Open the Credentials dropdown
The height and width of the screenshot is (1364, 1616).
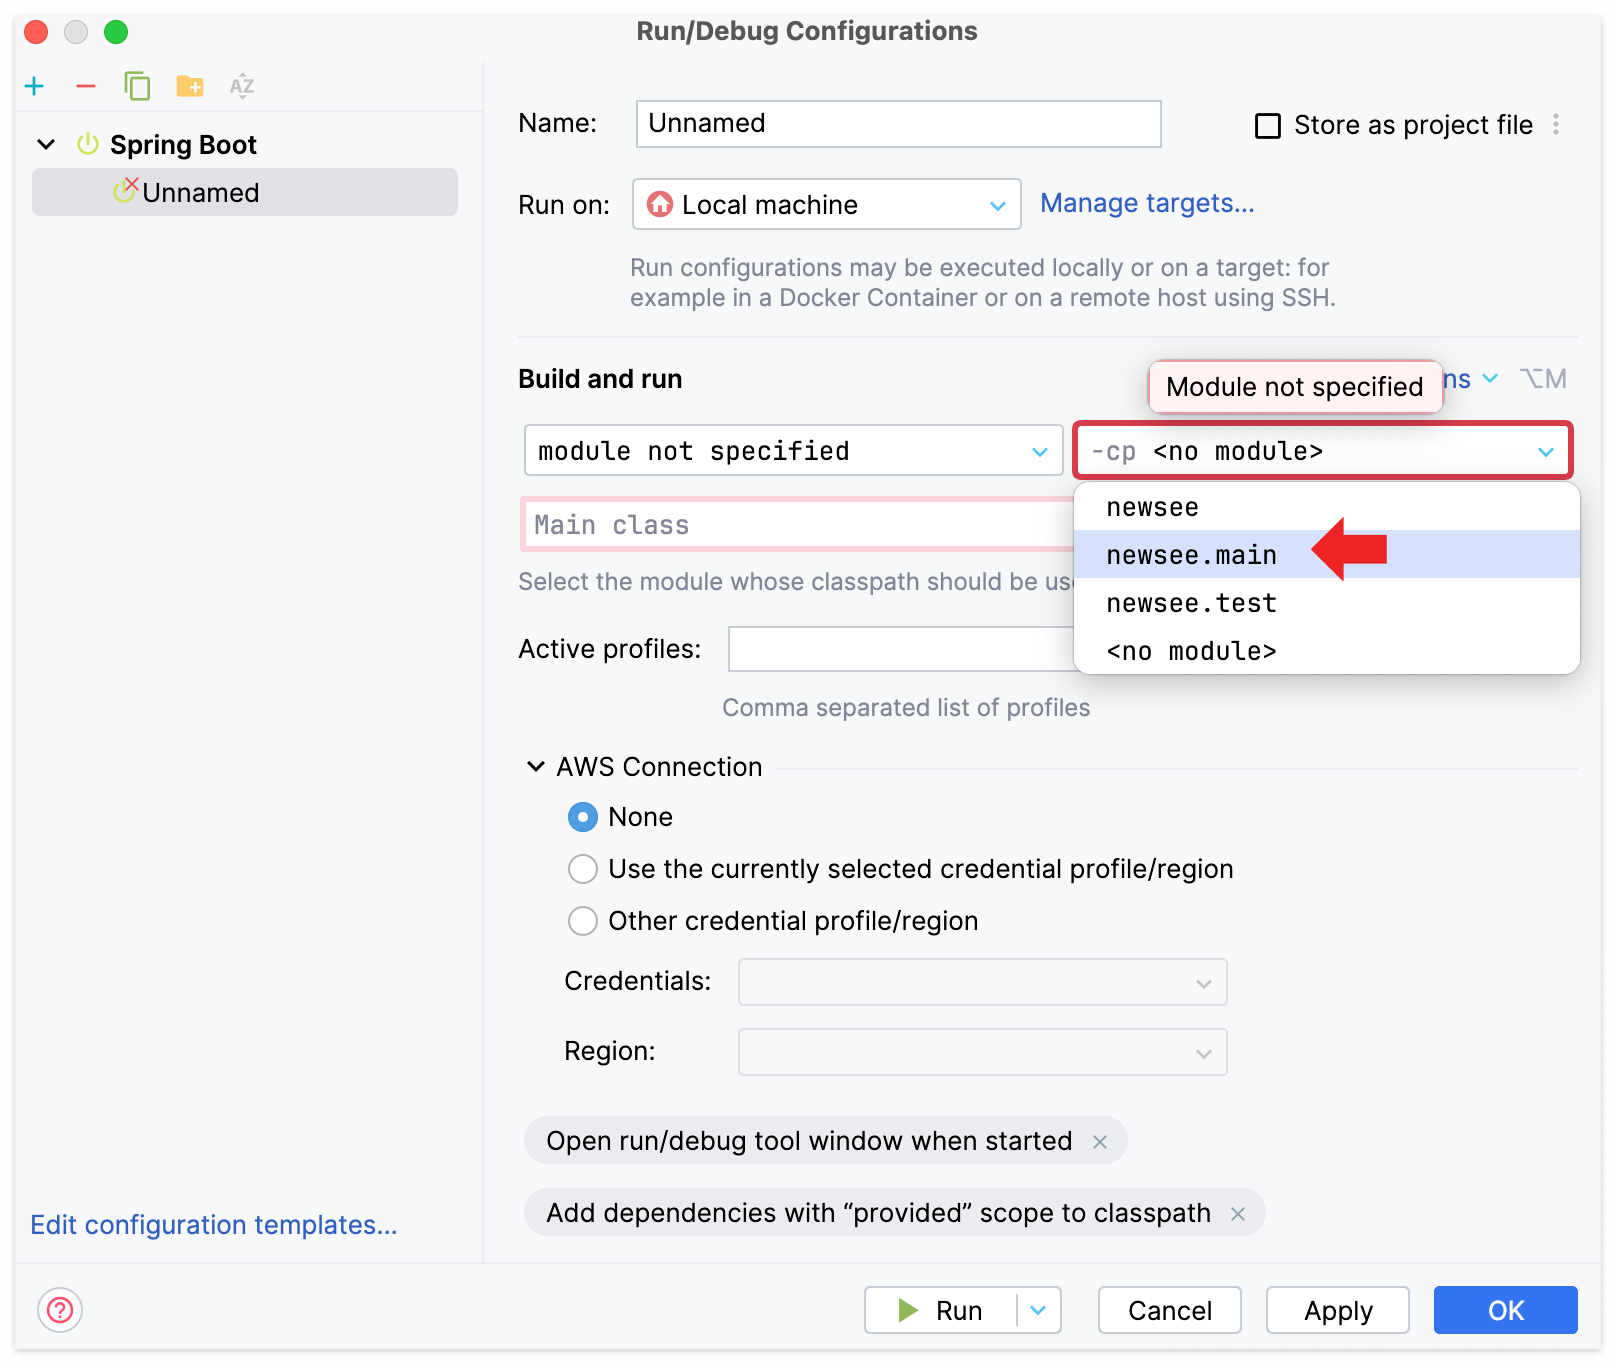pos(982,982)
